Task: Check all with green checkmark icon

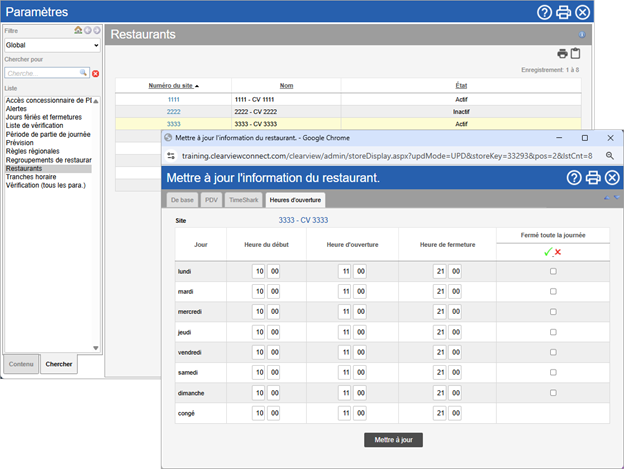Action: [548, 252]
